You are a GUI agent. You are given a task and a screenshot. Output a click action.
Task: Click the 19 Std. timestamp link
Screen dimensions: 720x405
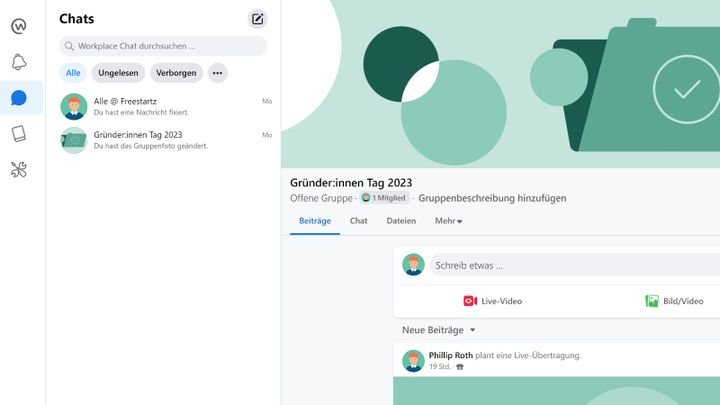440,367
